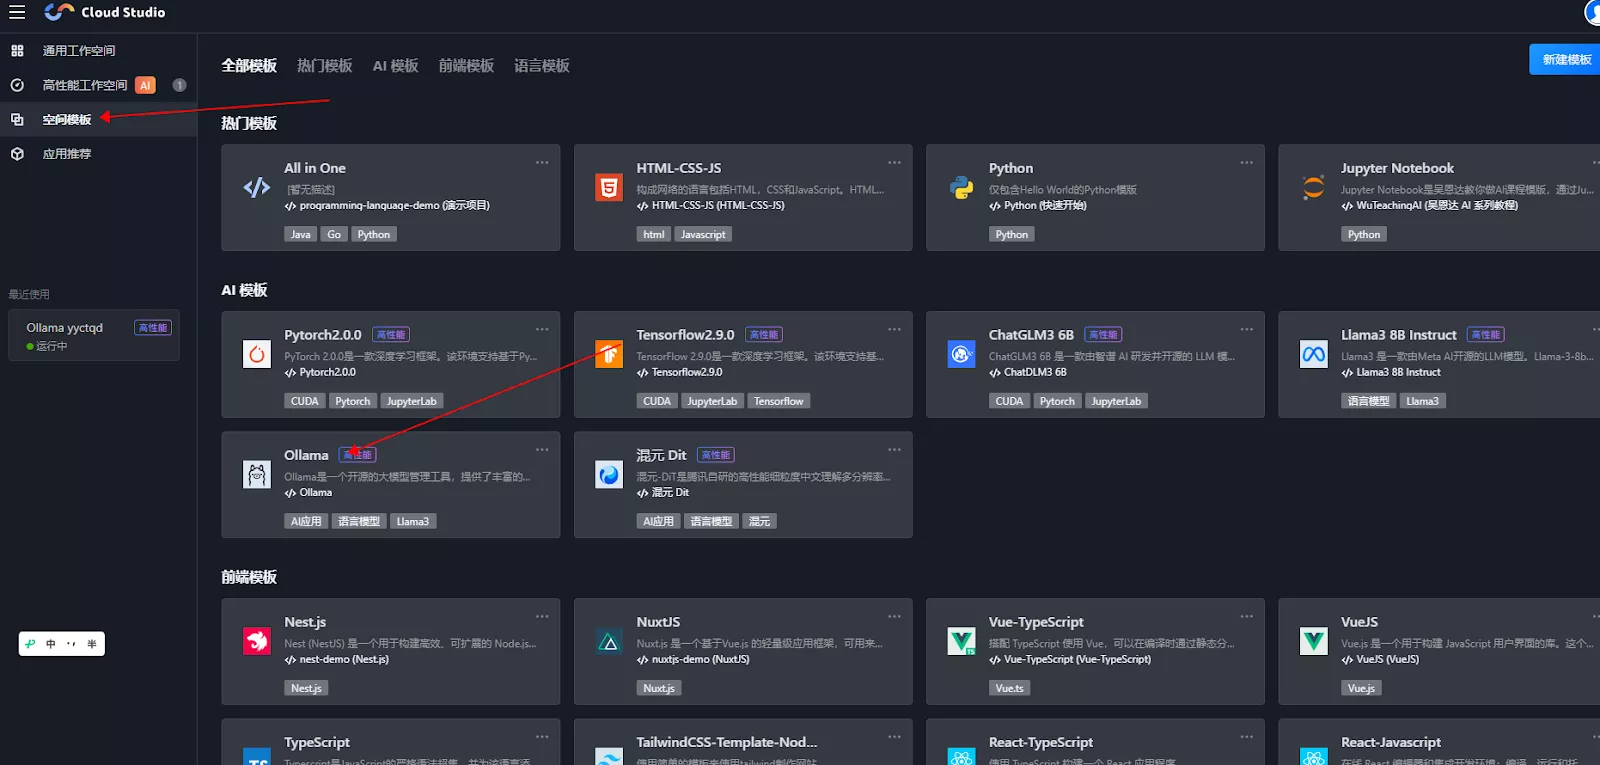
Task: Switch to the 前端模板 tab
Action: click(x=466, y=66)
